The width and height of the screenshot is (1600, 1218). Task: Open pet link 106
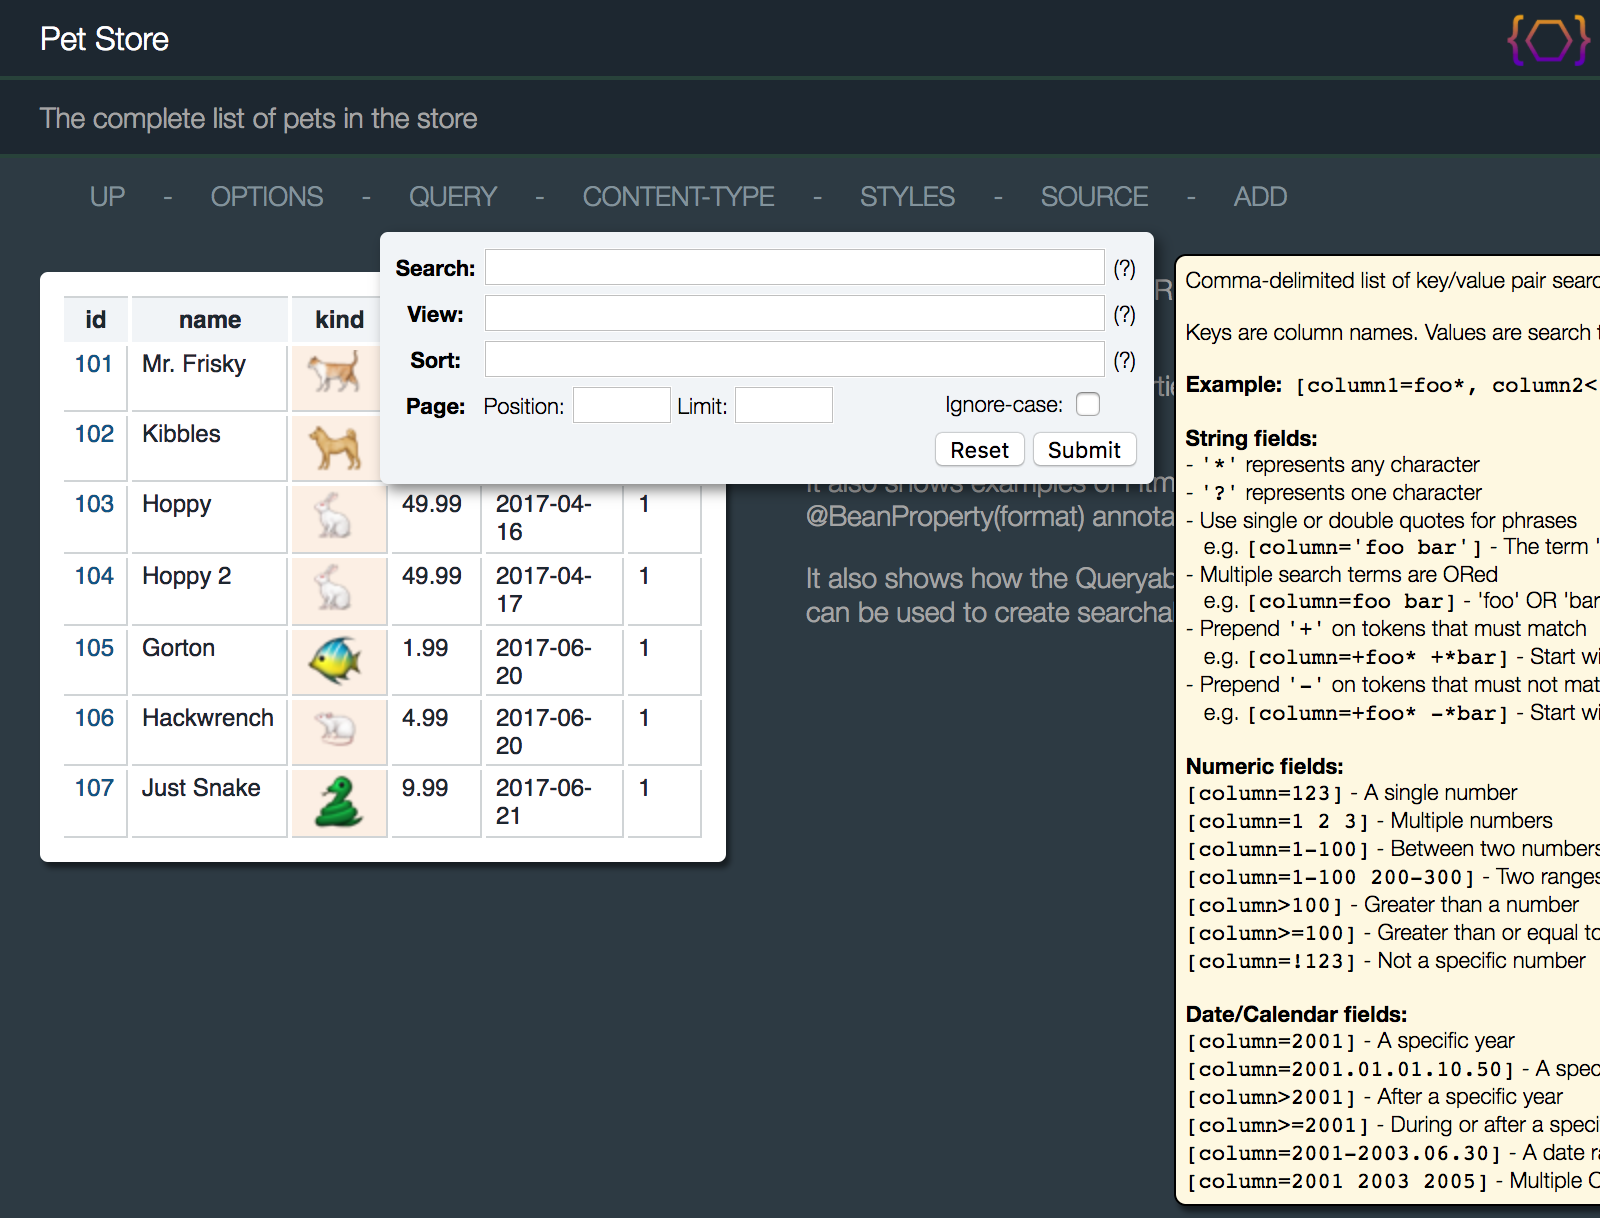point(94,718)
